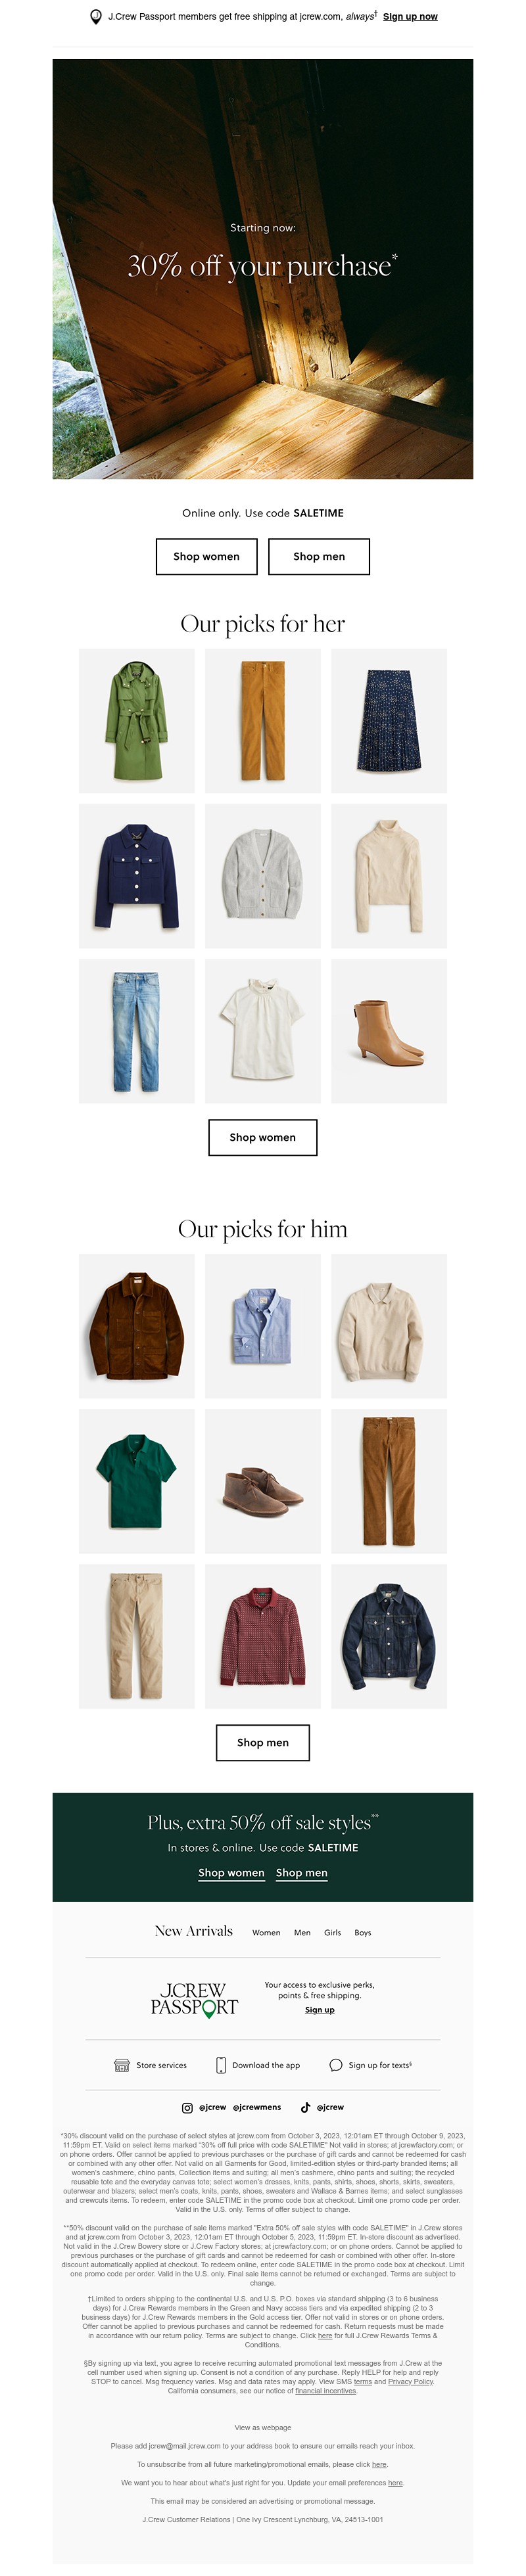Click Shop men button under hero image
526x2576 pixels.
tap(319, 556)
